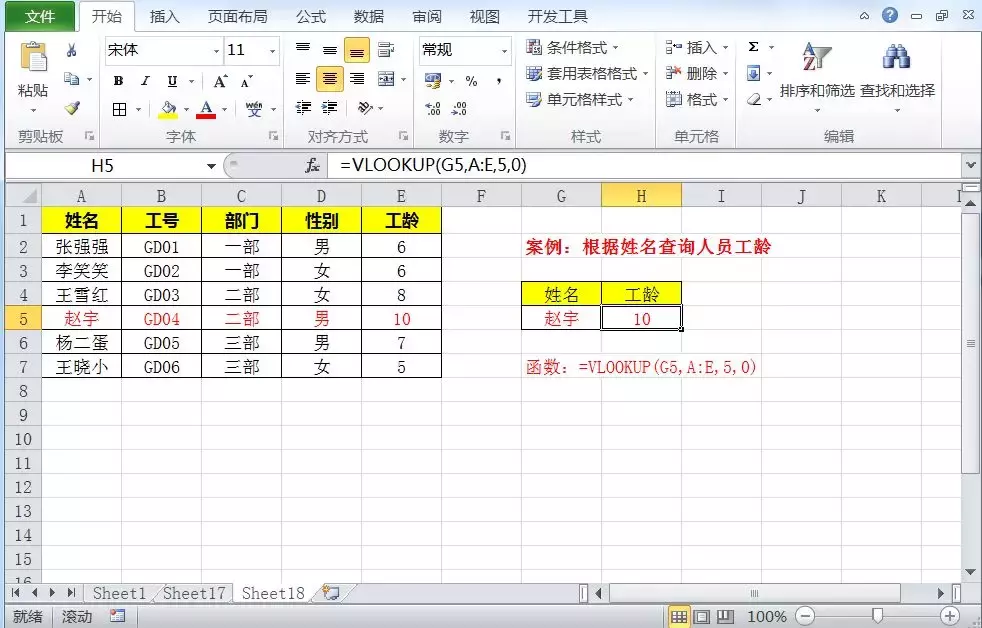Click the Decrease Font Size icon

pos(247,81)
